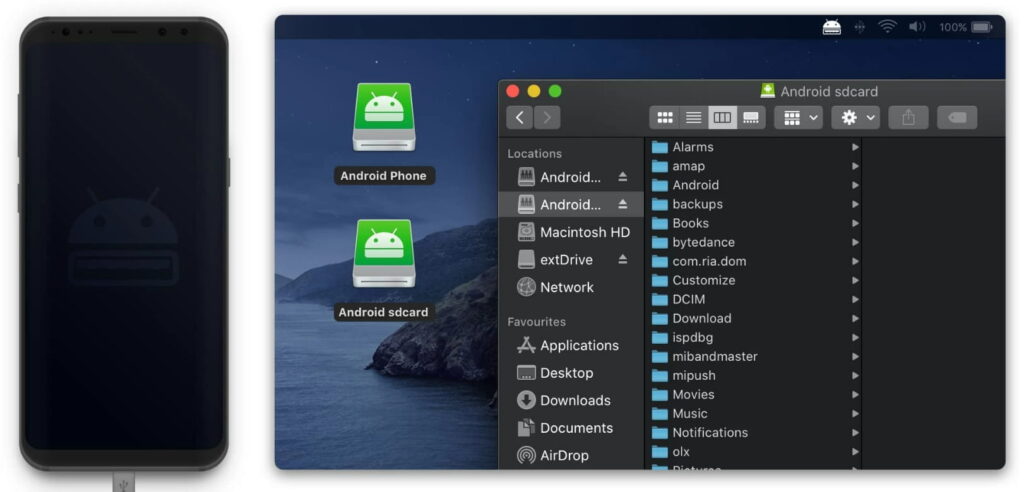
Task: Go back in Finder window
Action: pos(520,118)
